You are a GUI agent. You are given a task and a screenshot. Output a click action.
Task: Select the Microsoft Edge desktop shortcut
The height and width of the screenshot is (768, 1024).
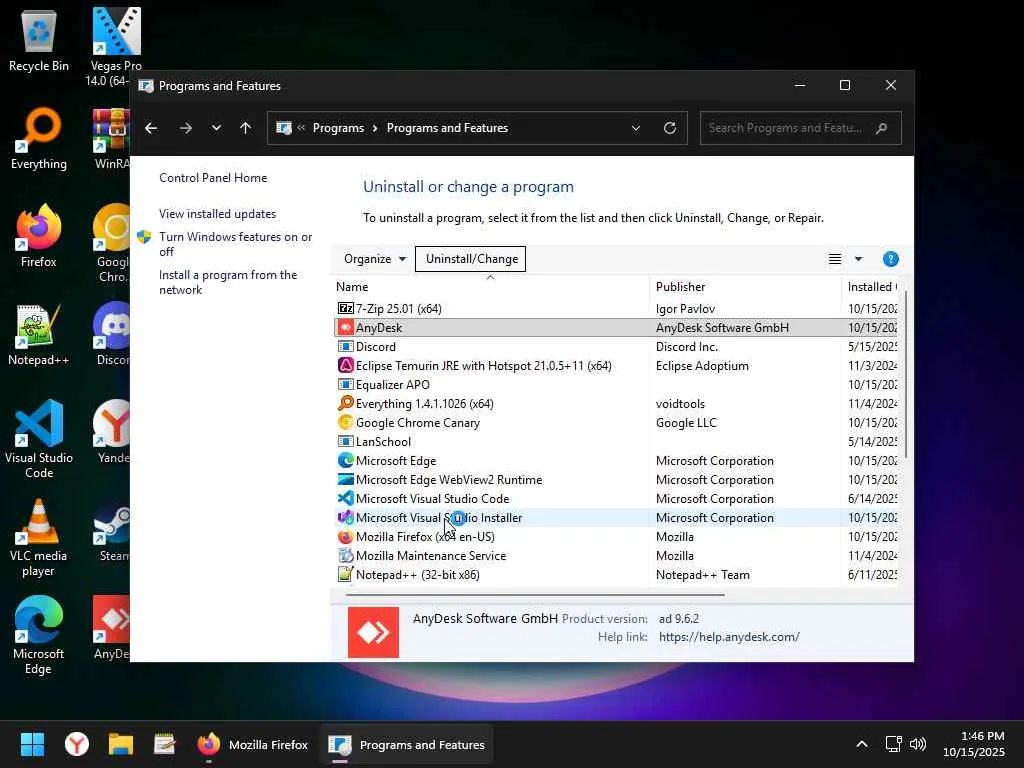pos(39,635)
